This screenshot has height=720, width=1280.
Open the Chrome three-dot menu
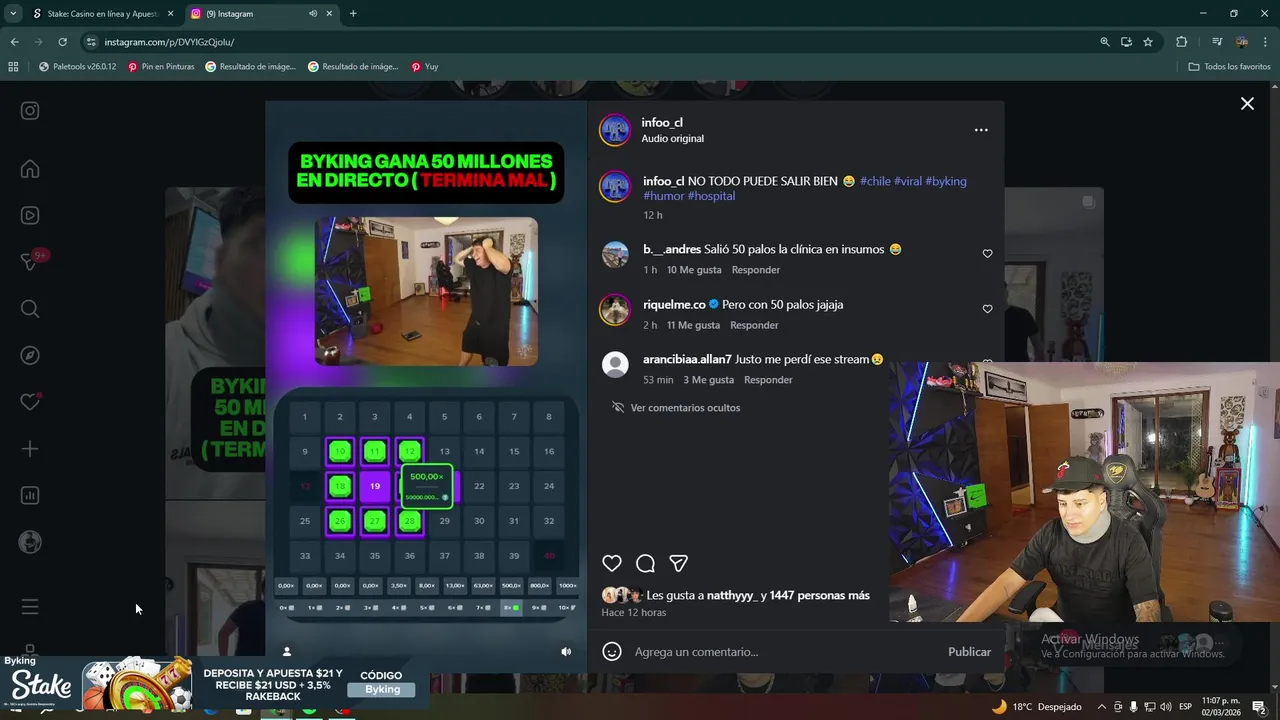coord(1265,42)
